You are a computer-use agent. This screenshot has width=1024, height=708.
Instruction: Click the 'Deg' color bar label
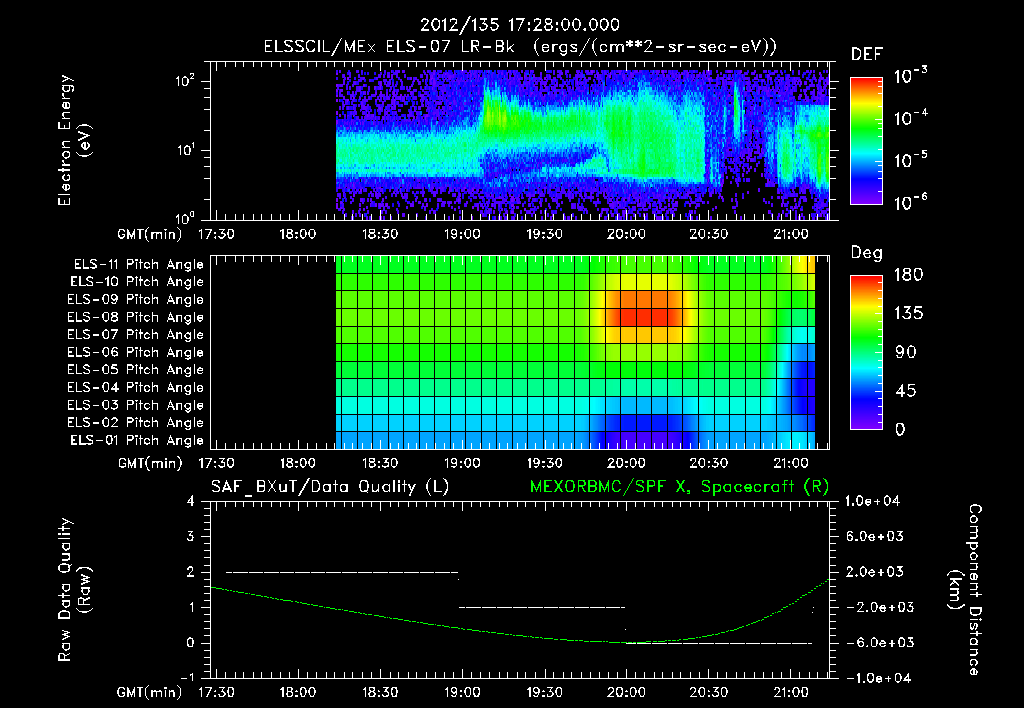[867, 253]
